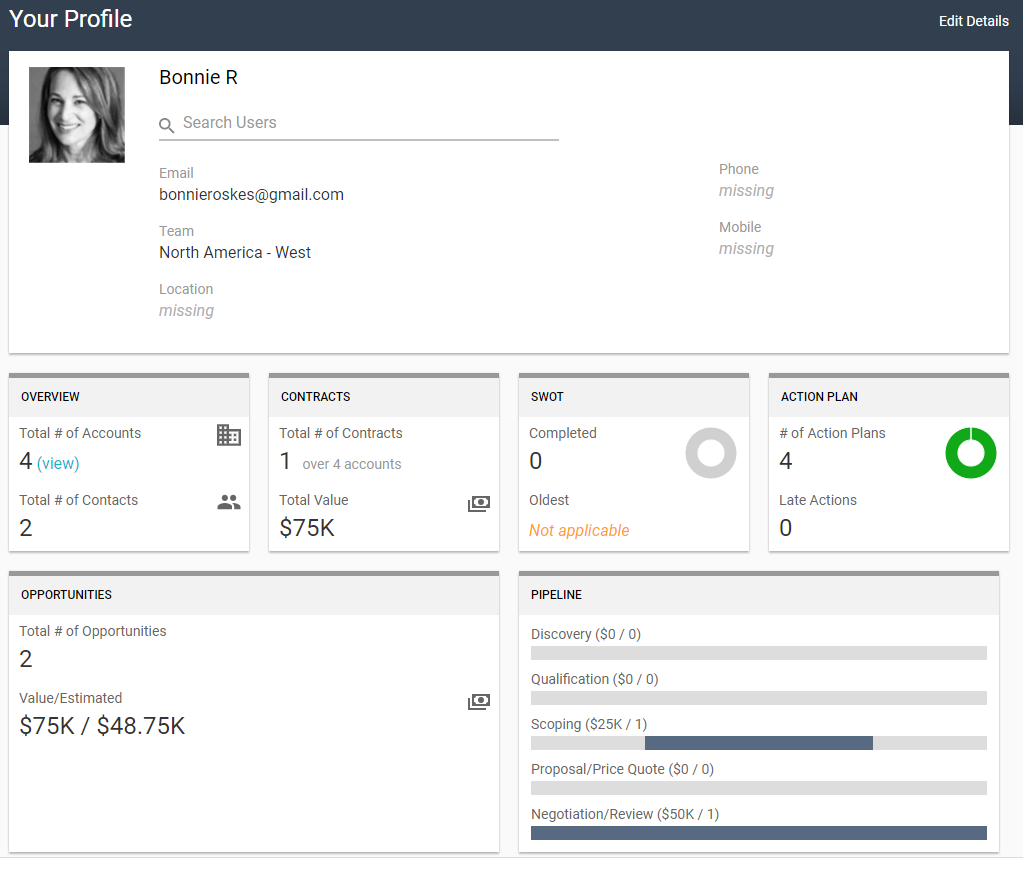
Task: Click the people icon beside Total Contacts
Action: pos(229,502)
